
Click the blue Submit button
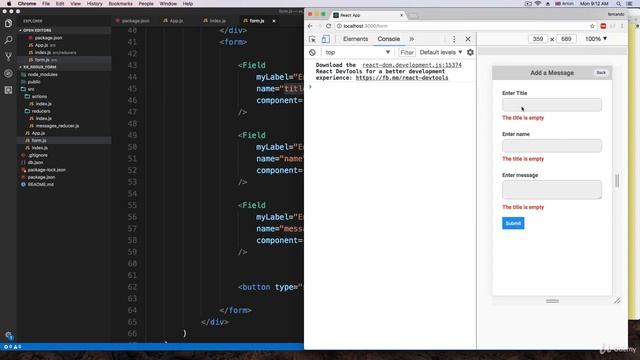(513, 223)
